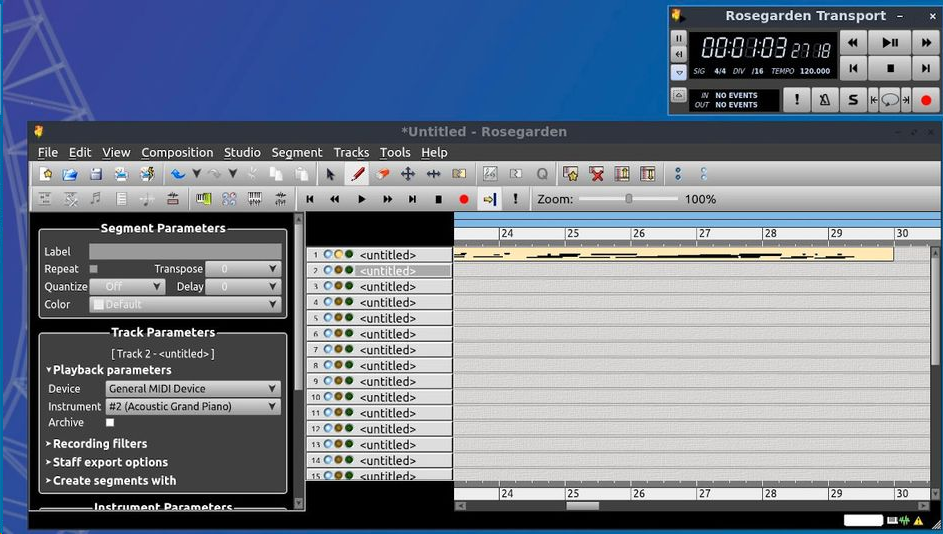Viewport: 943px width, 534px height.
Task: Move track up with the up-arrow icon
Action: tap(622, 174)
